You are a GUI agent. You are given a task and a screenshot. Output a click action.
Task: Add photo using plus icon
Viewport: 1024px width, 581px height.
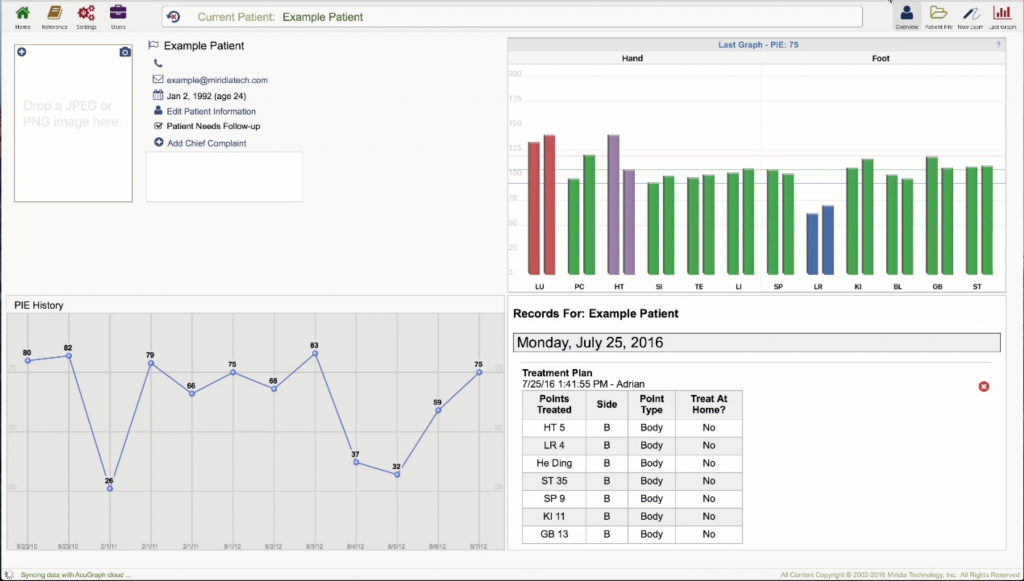22,52
